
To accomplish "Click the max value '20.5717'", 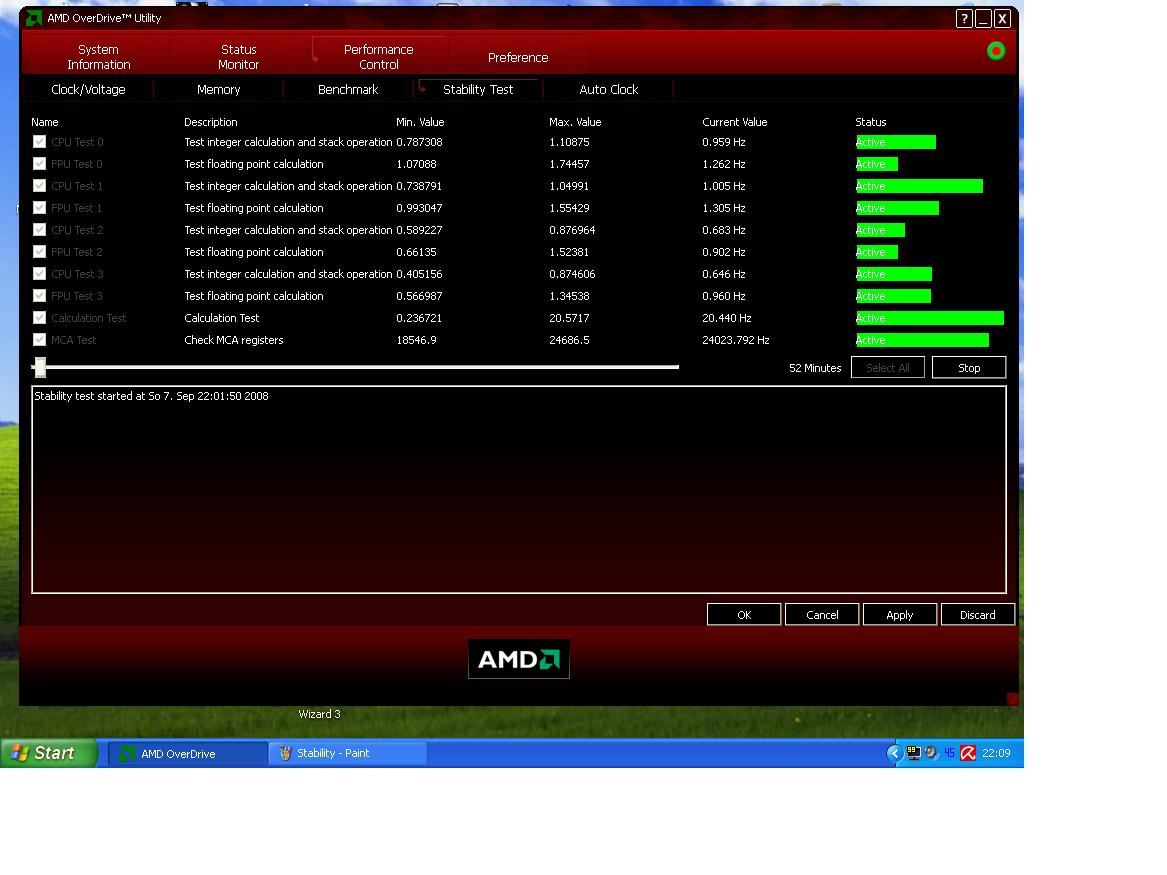I will pos(569,318).
